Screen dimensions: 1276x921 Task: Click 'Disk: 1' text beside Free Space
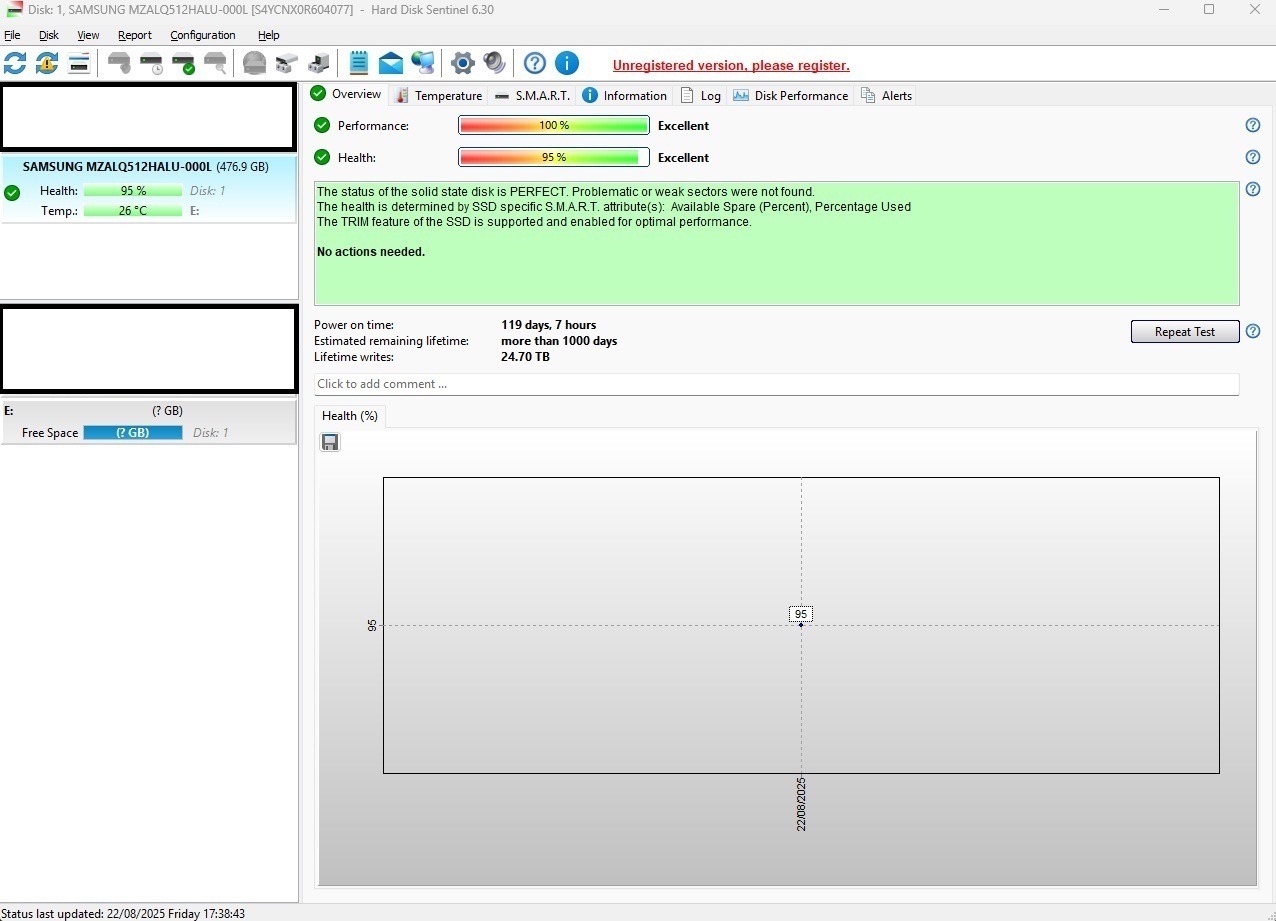click(x=211, y=433)
